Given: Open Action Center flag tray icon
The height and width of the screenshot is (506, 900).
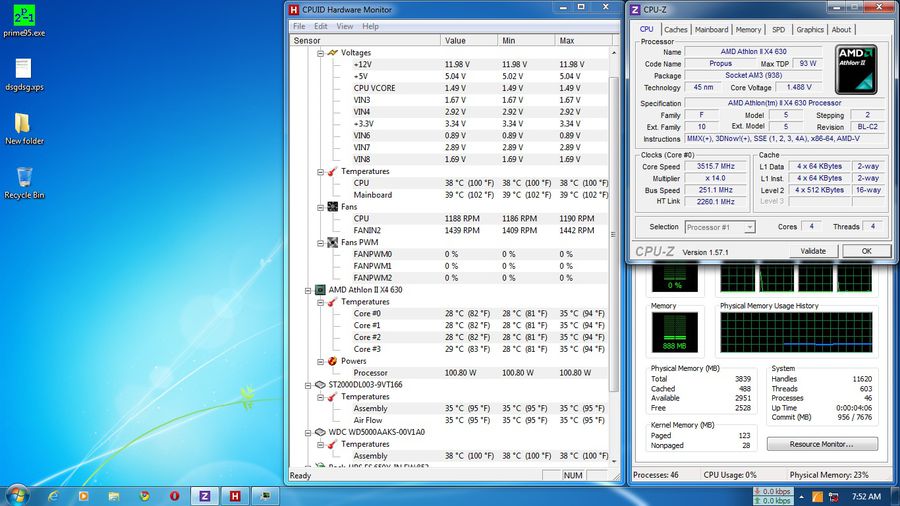Looking at the screenshot, I should pyautogui.click(x=833, y=497).
